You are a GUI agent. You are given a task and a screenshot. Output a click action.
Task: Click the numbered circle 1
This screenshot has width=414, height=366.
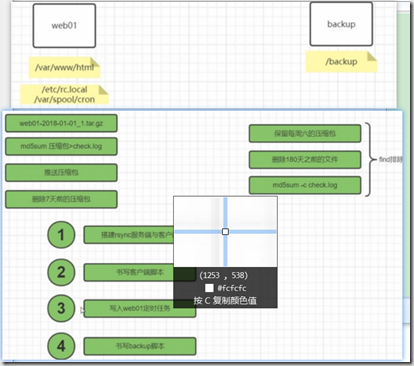(x=61, y=235)
